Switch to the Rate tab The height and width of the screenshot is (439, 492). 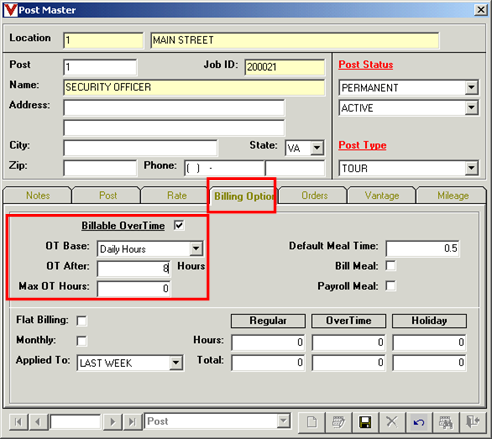click(x=177, y=195)
